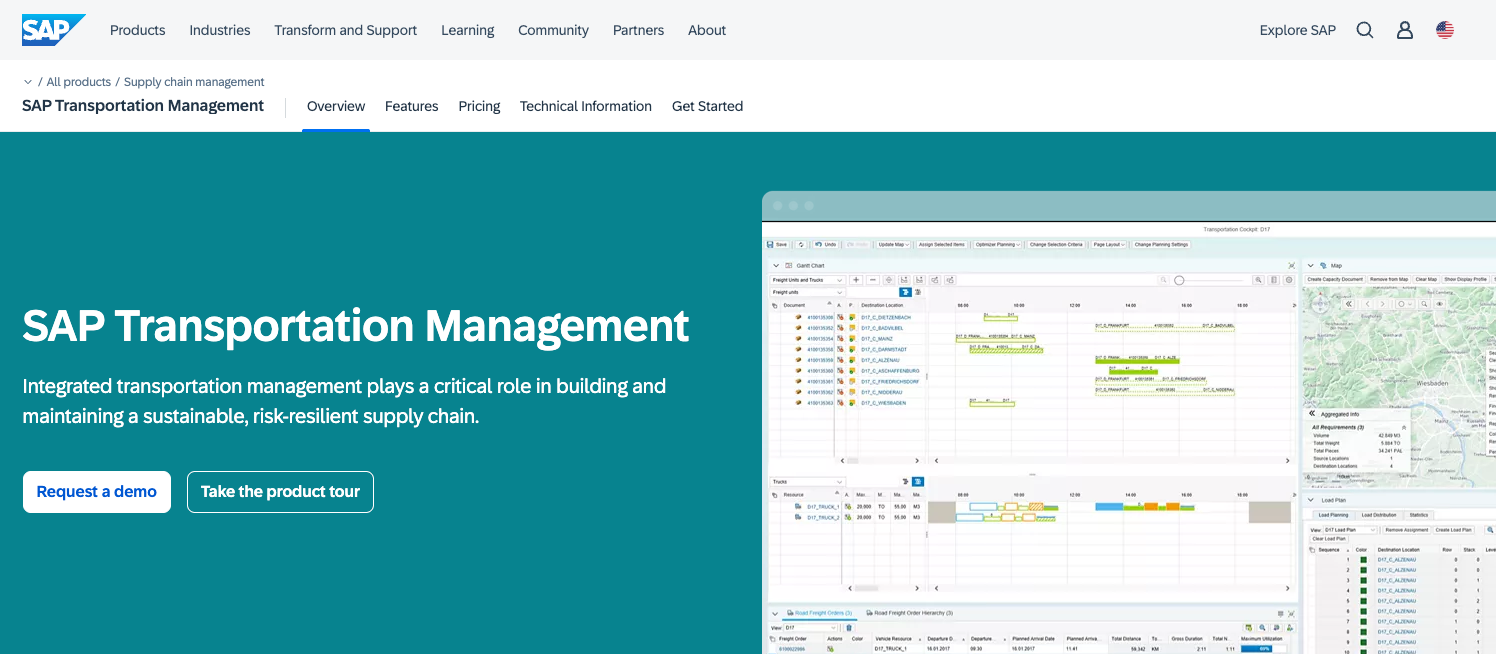Go to Supply chain management breadcrumb
The image size is (1496, 654).
point(194,82)
